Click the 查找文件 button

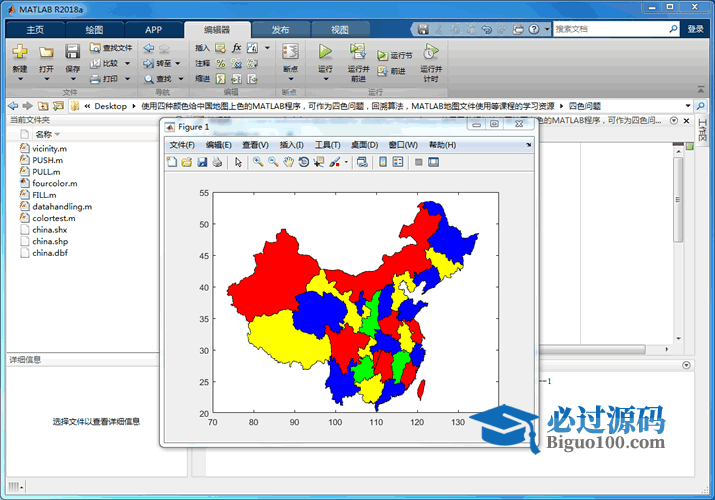[111, 47]
